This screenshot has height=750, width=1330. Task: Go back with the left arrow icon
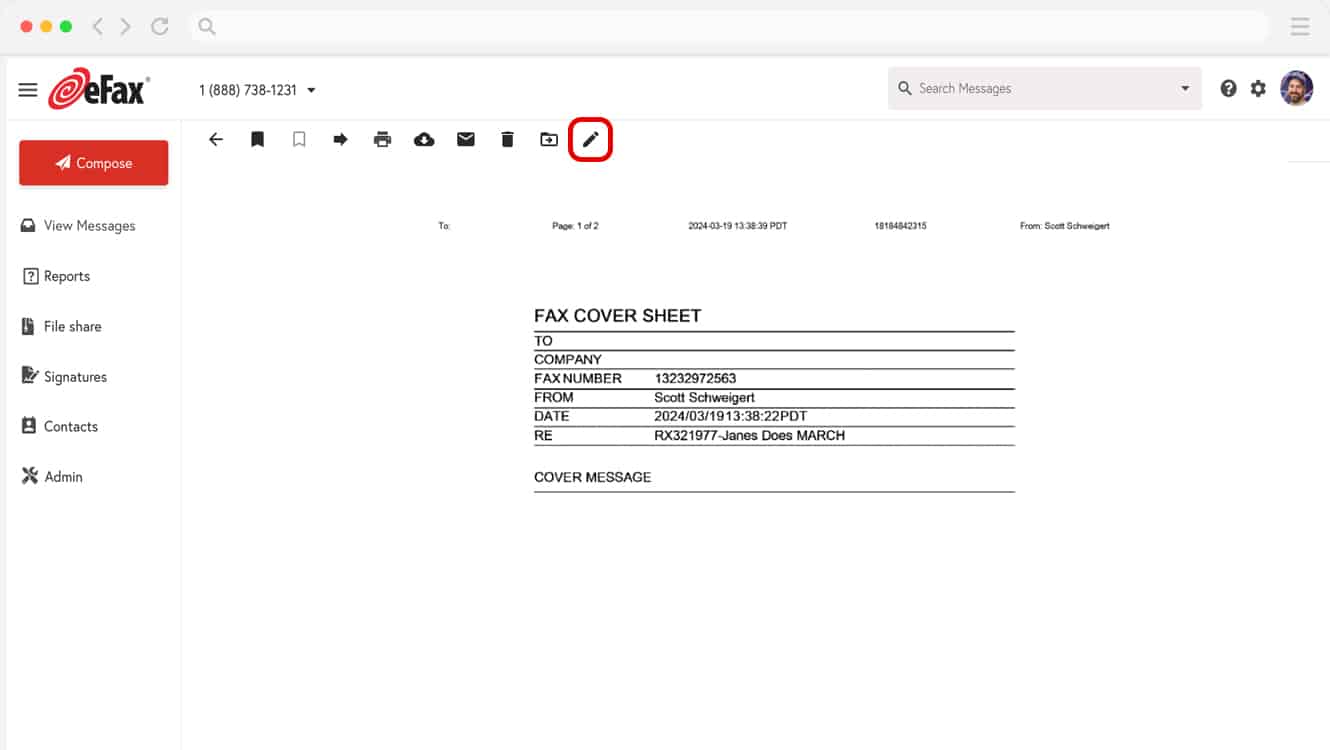pos(215,139)
